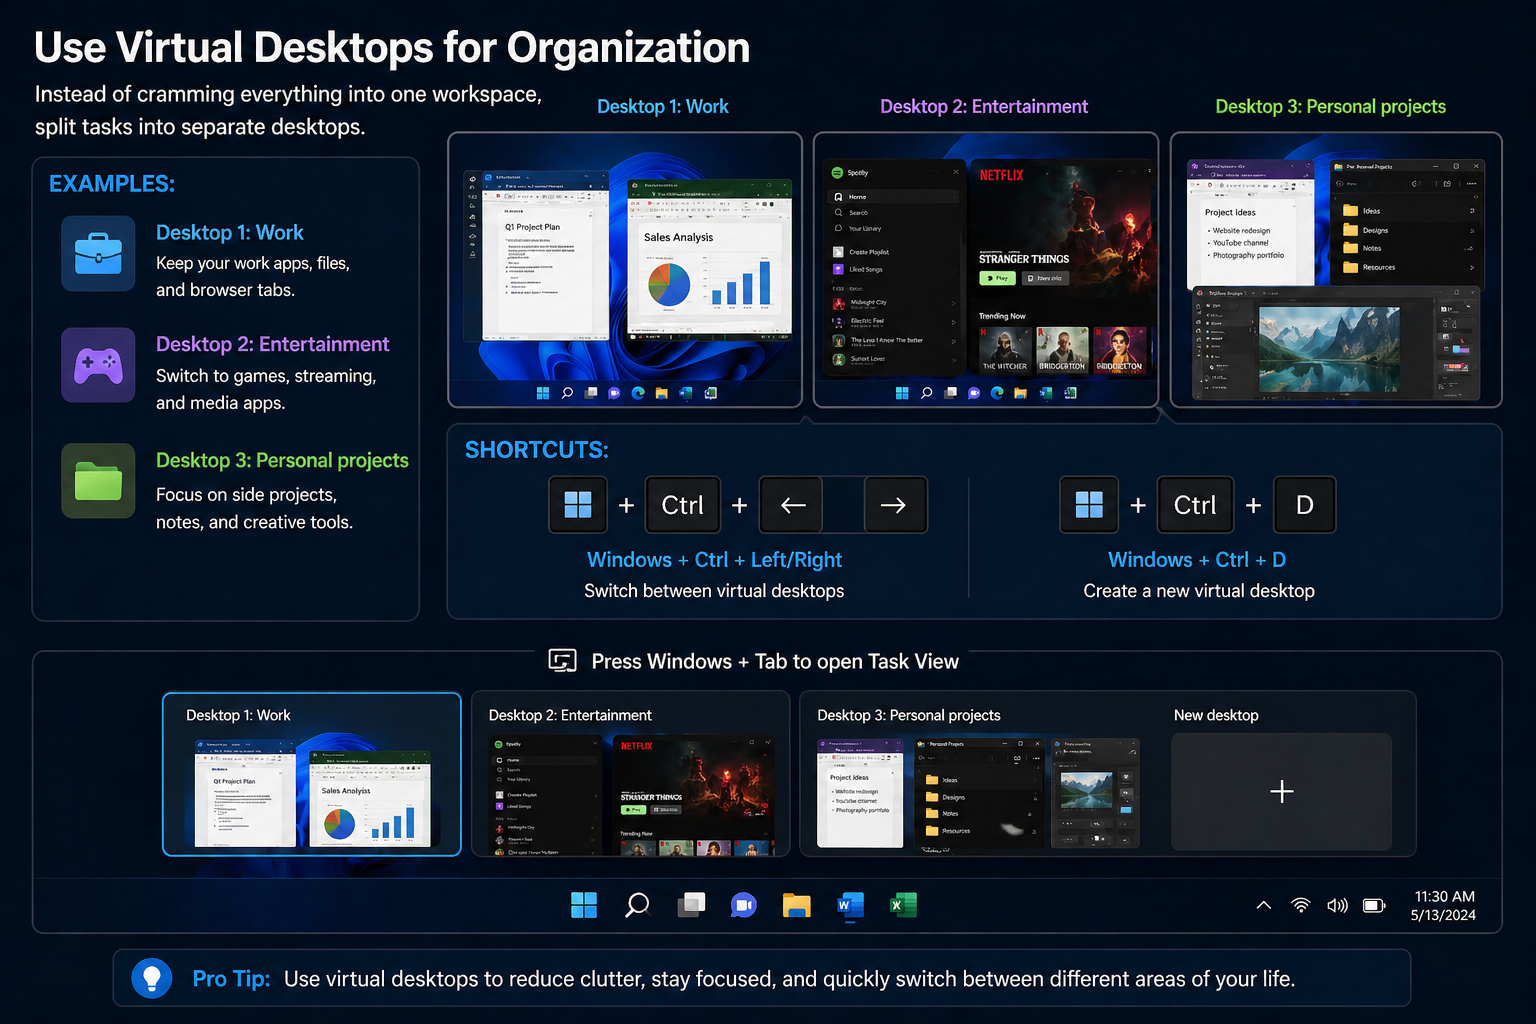
Task: Click Desktop 1: Work heading above previews
Action: 662,106
